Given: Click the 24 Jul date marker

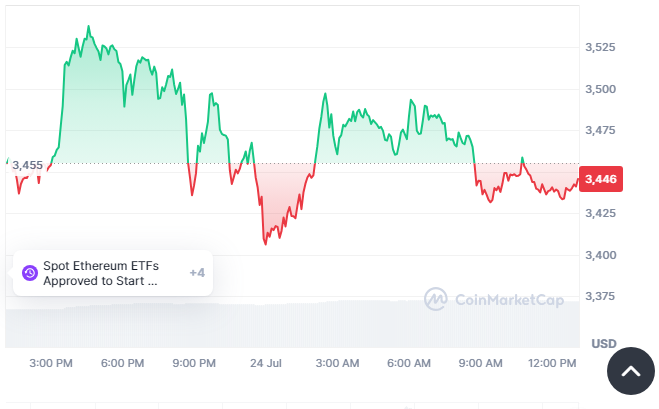Looking at the screenshot, I should (x=264, y=363).
